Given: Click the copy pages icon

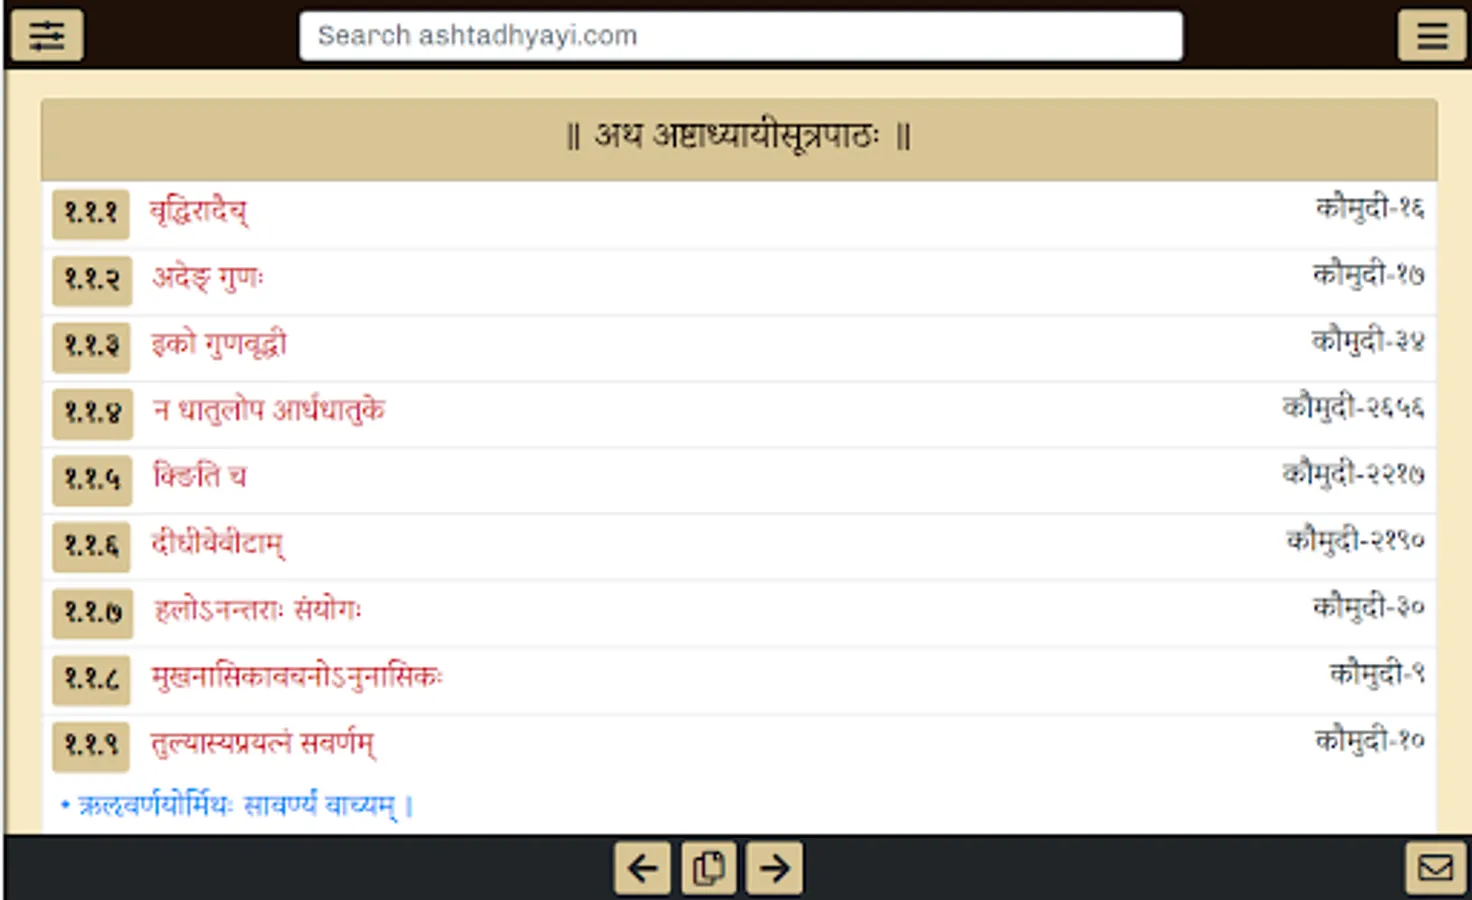Looking at the screenshot, I should pyautogui.click(x=707, y=869).
